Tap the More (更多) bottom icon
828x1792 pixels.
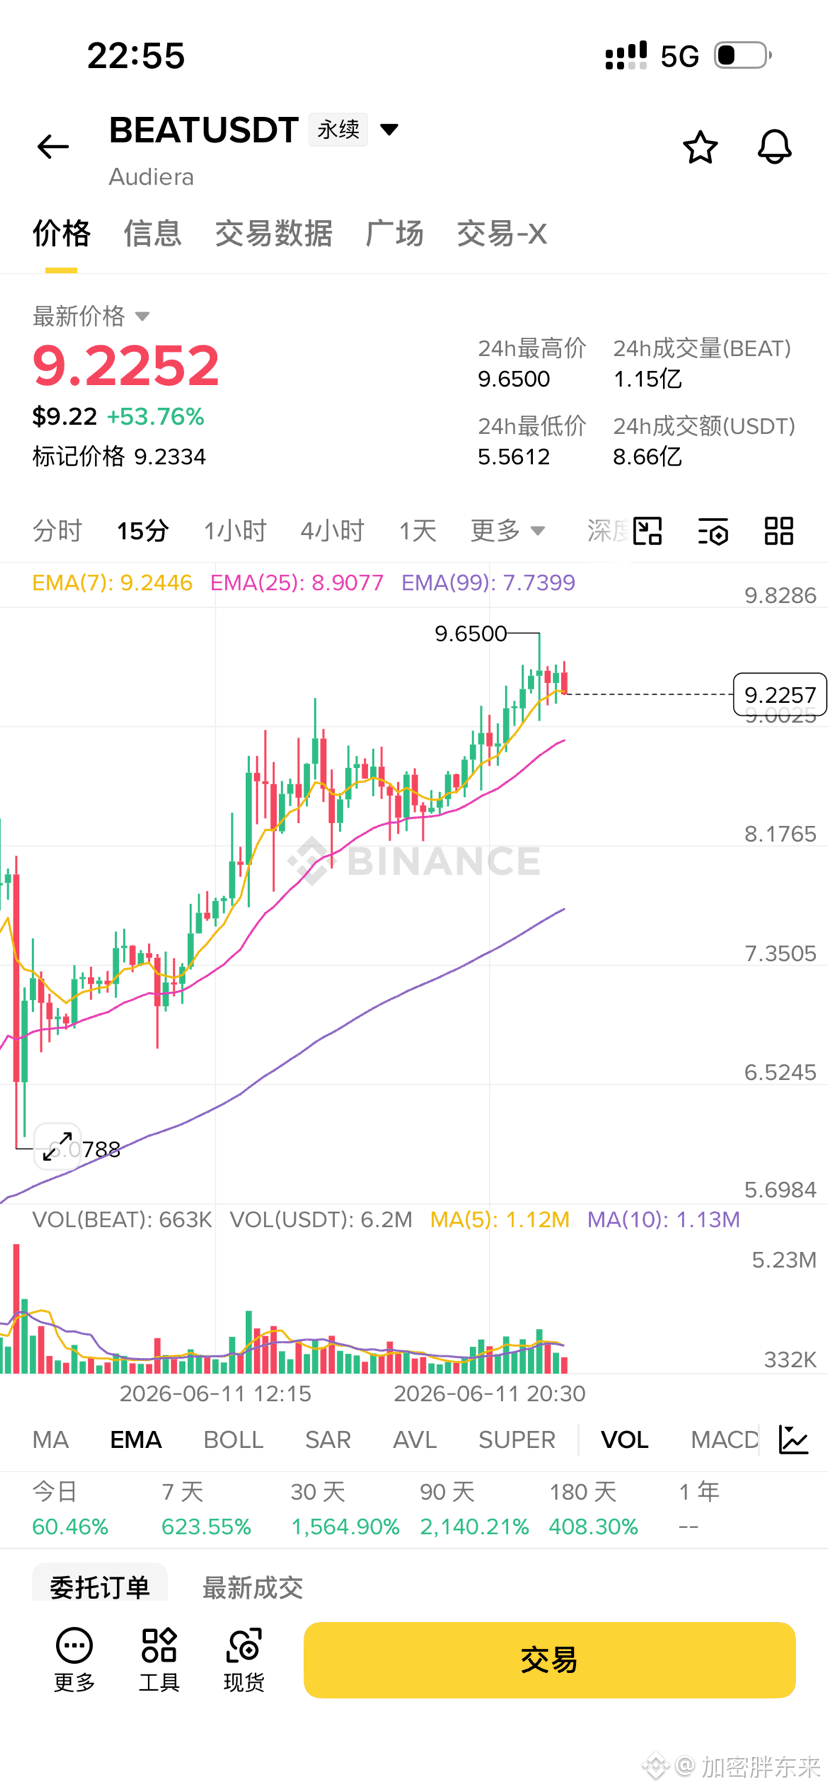(x=74, y=1661)
